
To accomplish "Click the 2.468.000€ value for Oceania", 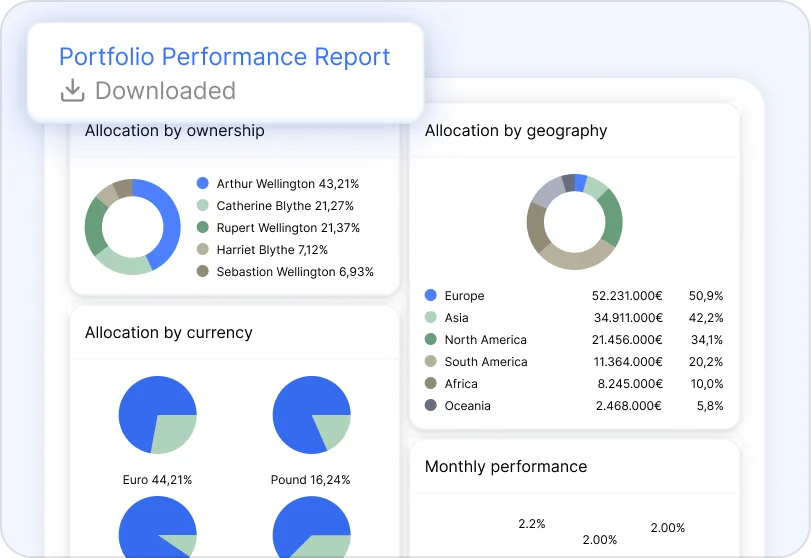I will 629,405.
